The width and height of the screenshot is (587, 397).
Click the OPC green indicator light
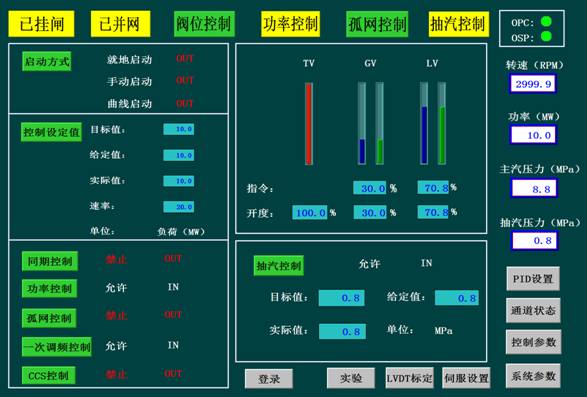pos(546,22)
